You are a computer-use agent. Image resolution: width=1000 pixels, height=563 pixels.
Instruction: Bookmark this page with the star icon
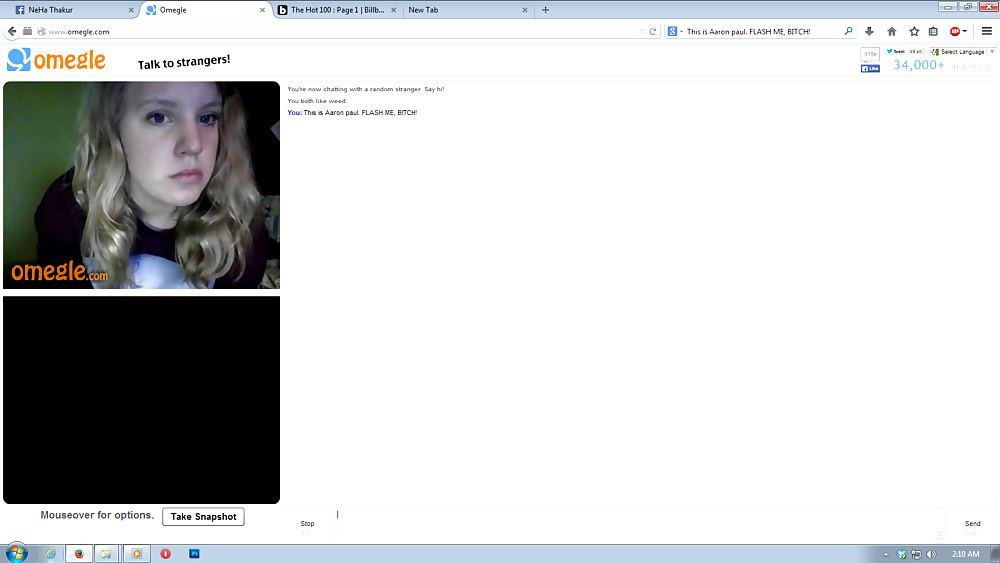point(914,31)
